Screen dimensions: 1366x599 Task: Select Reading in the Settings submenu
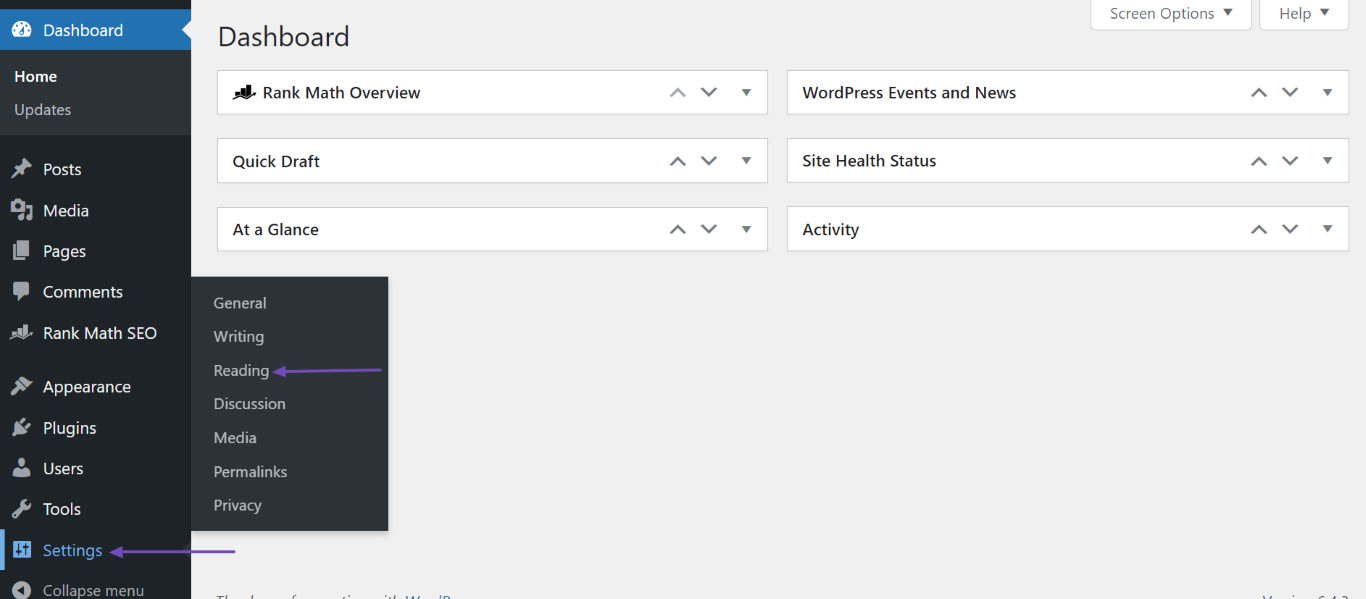pyautogui.click(x=241, y=370)
